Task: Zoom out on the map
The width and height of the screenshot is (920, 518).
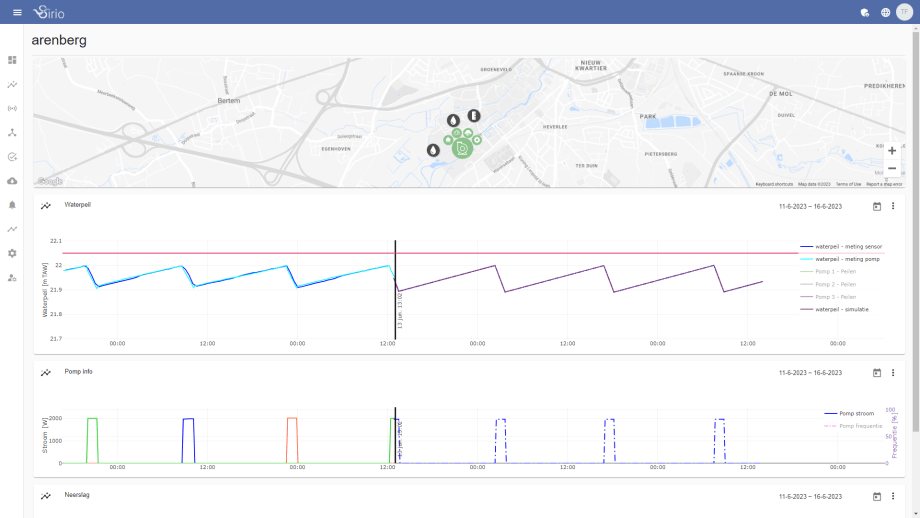Action: [892, 168]
